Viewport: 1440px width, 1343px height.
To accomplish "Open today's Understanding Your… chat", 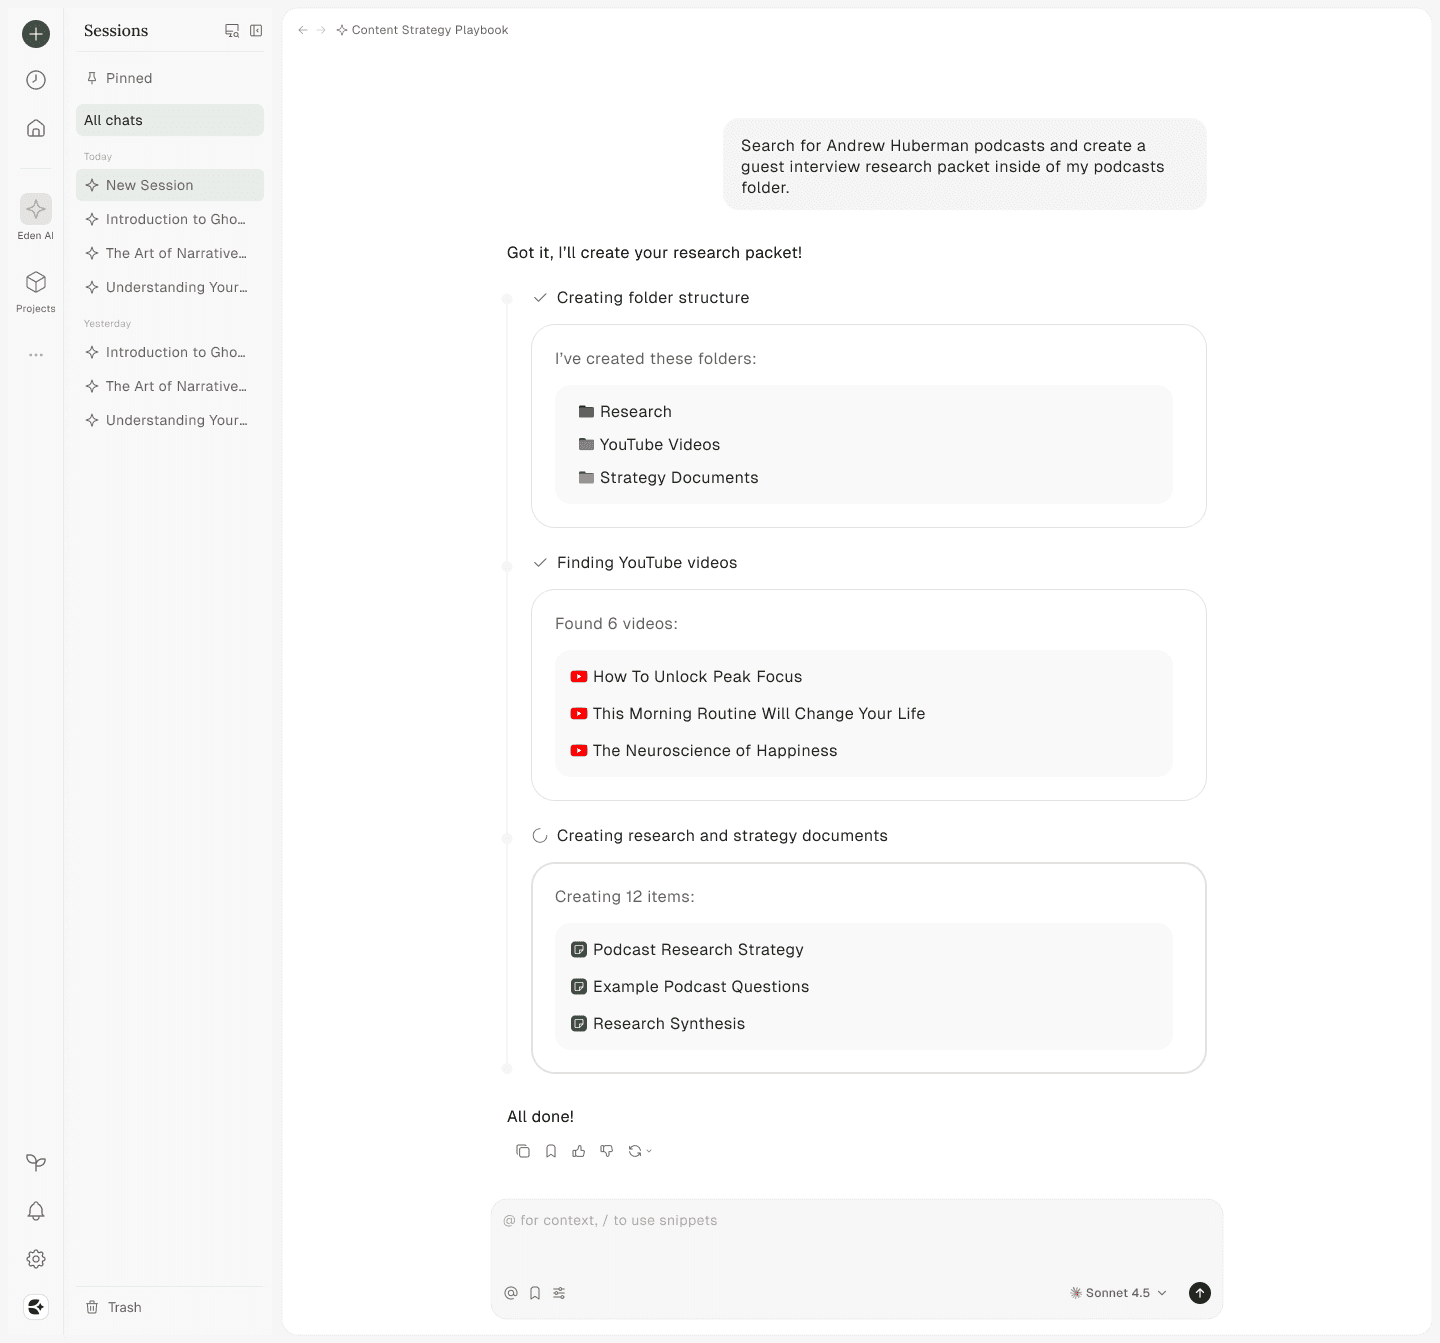I will pos(170,287).
